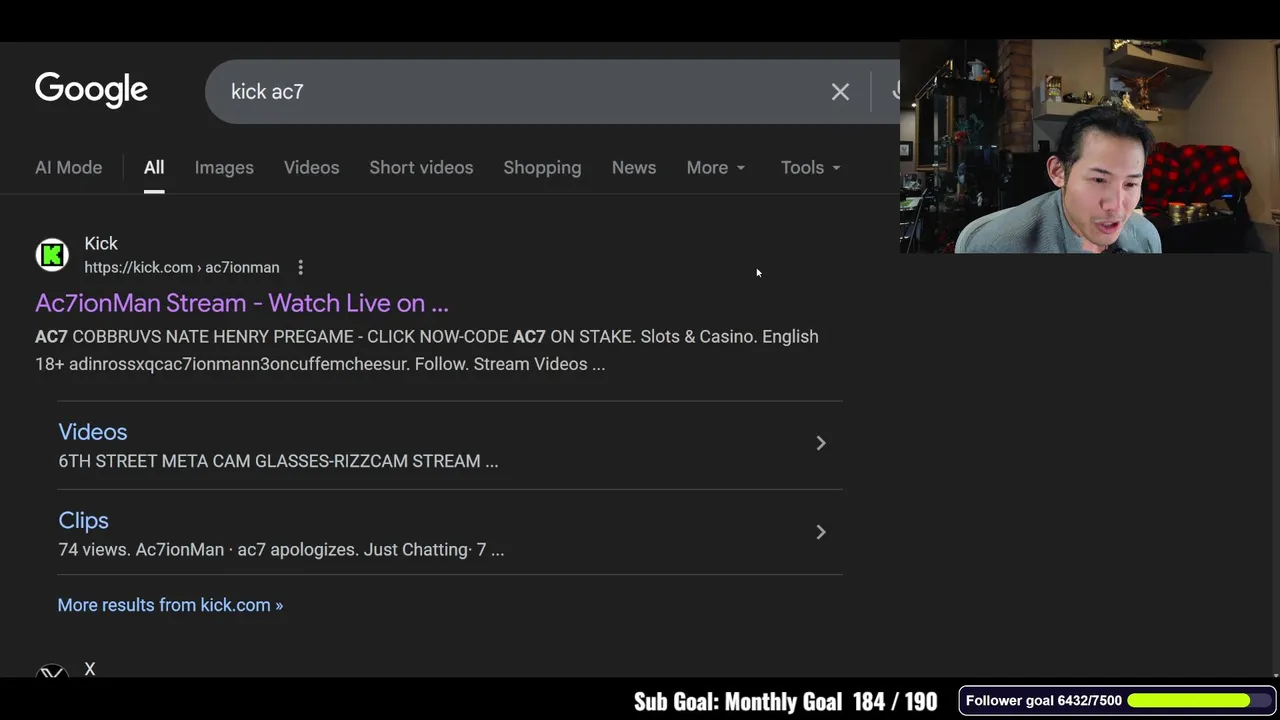Expand the More dropdown

point(716,167)
